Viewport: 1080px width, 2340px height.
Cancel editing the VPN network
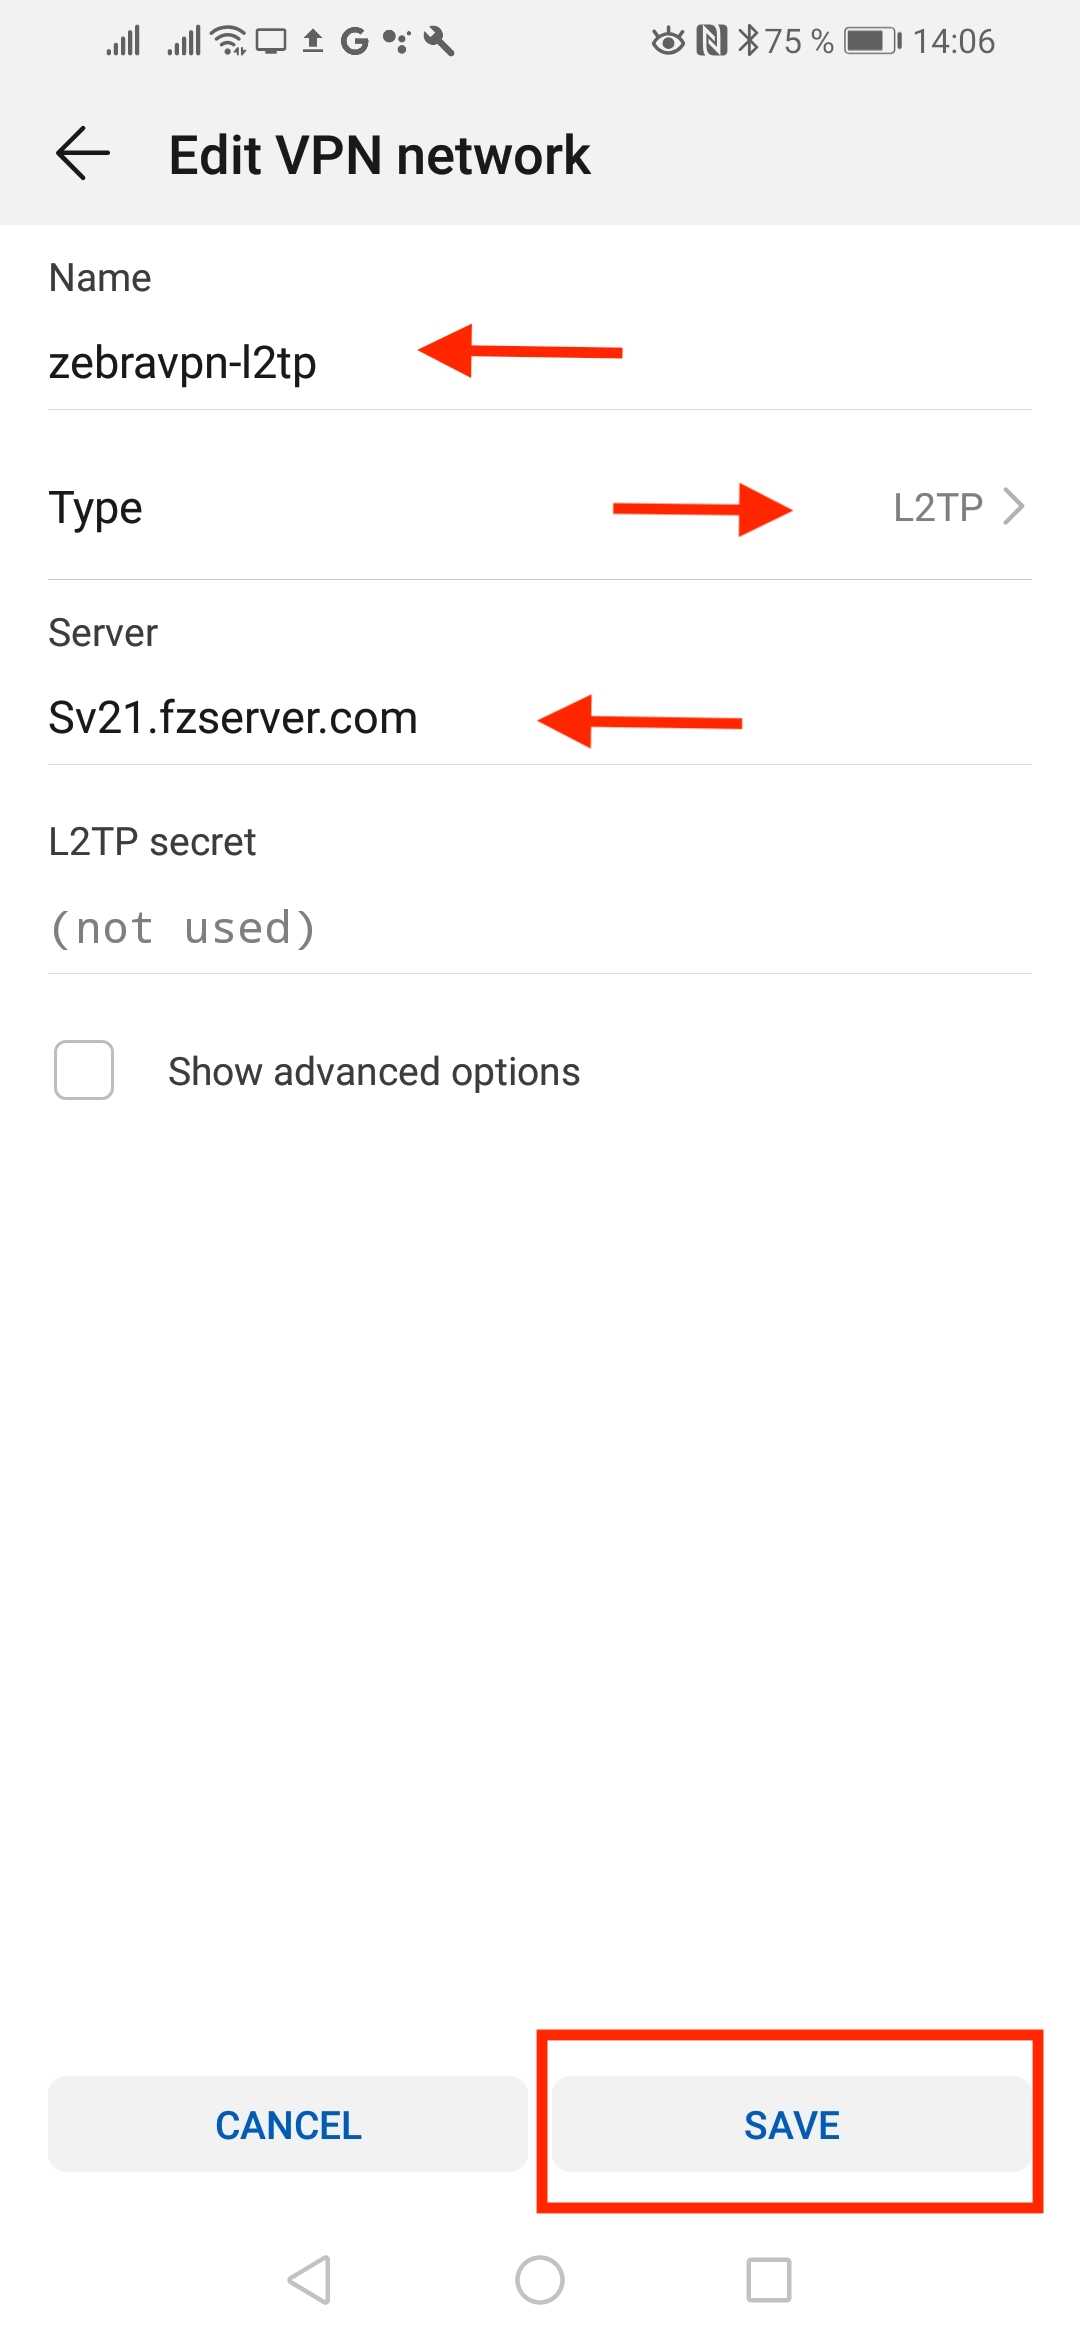(288, 2124)
